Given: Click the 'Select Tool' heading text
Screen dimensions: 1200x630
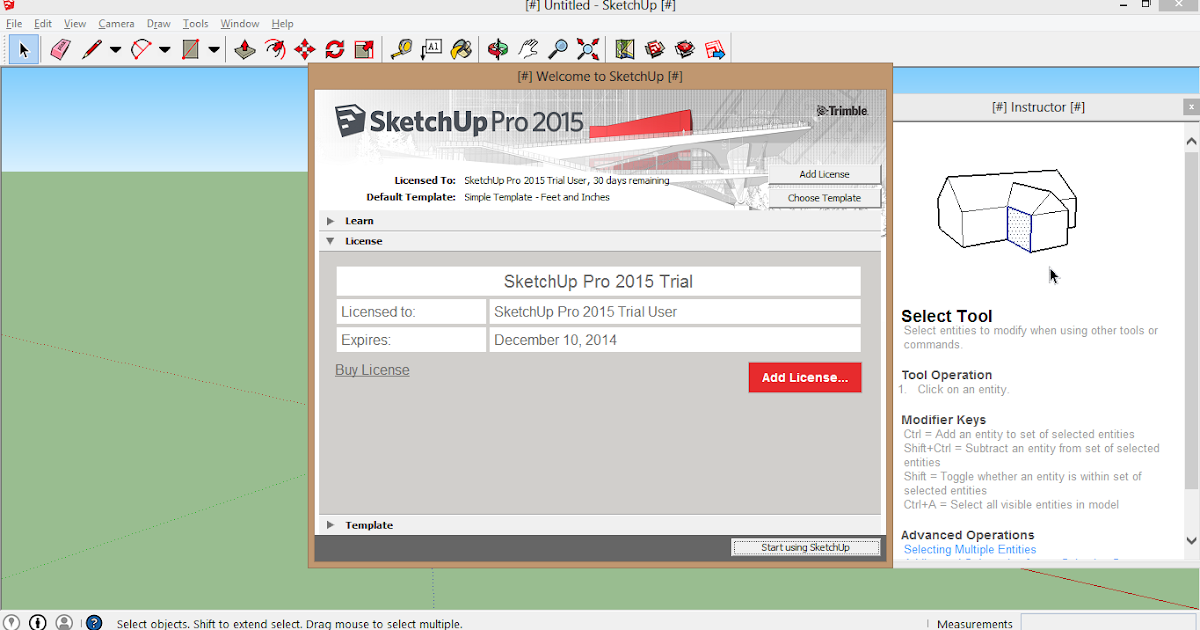Looking at the screenshot, I should (947, 316).
